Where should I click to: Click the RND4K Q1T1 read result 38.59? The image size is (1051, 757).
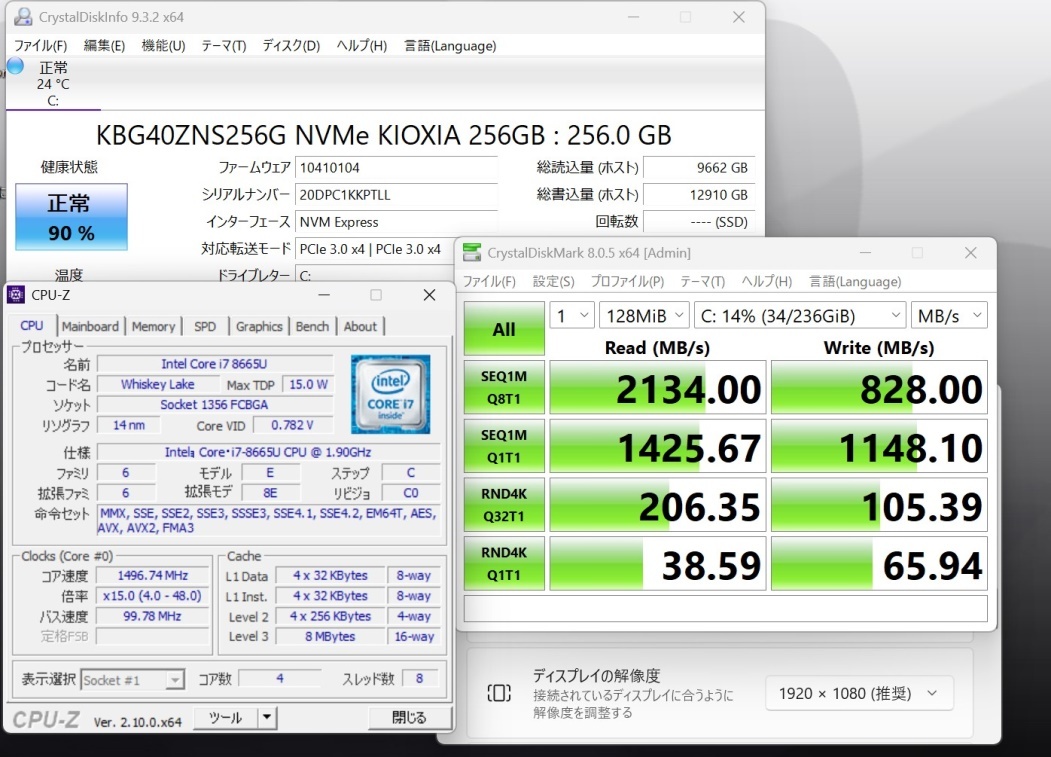tap(658, 563)
